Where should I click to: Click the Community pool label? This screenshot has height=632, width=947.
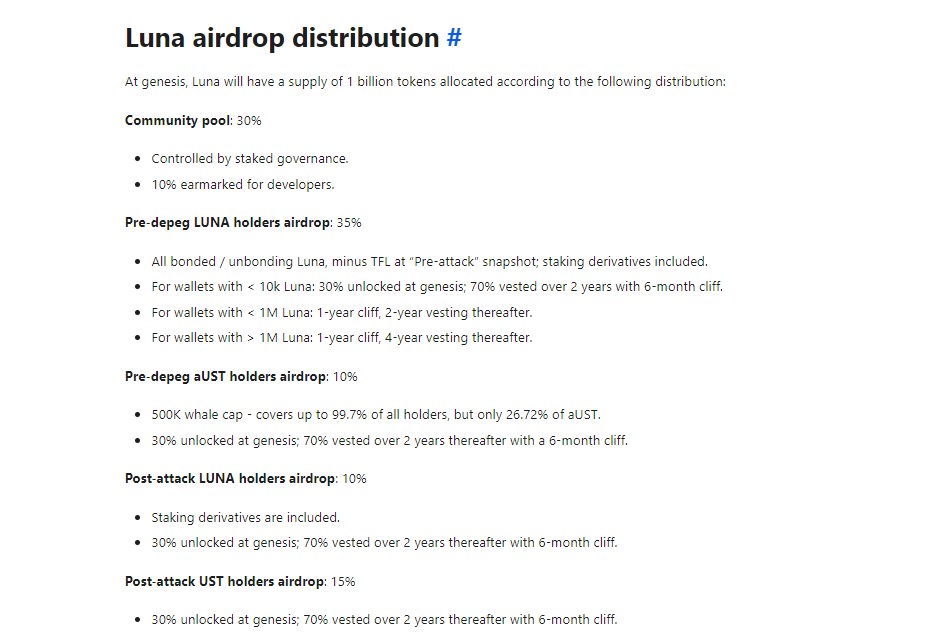(x=178, y=120)
